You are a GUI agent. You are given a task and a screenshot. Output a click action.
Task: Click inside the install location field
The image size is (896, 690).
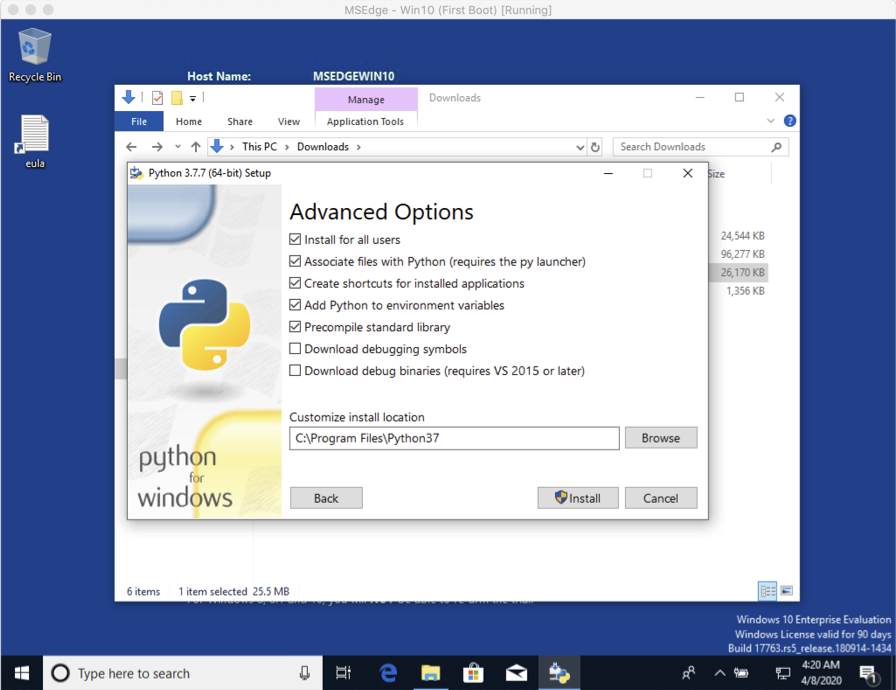click(454, 438)
